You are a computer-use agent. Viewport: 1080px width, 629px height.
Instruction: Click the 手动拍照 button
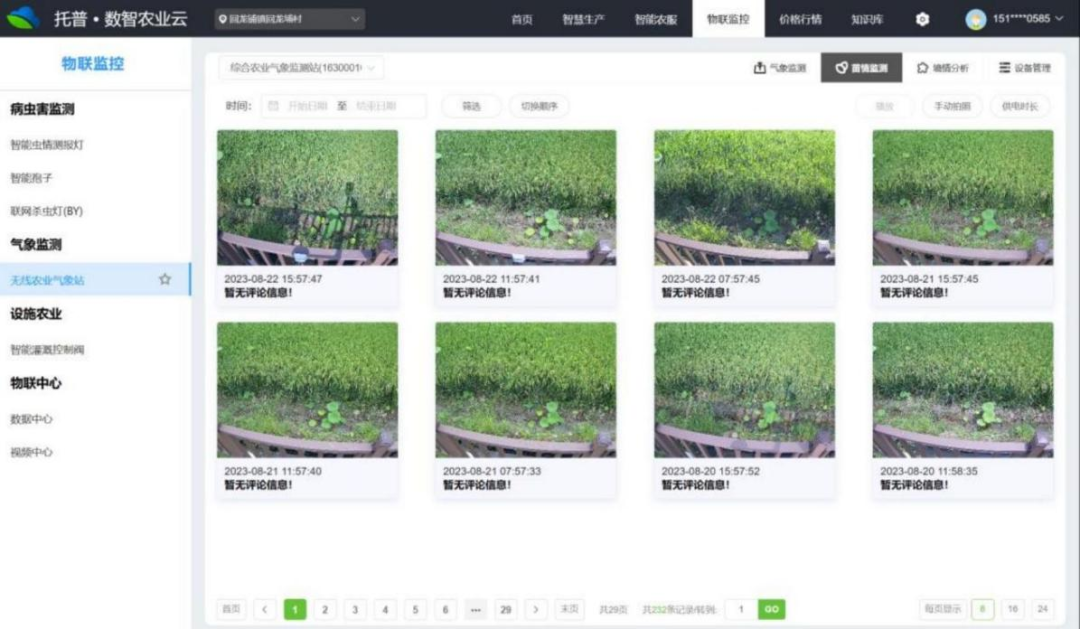(x=951, y=106)
